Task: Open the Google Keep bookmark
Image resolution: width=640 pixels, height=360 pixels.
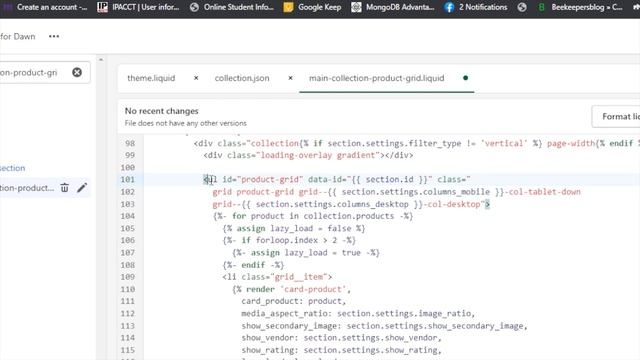Action: tap(313, 7)
